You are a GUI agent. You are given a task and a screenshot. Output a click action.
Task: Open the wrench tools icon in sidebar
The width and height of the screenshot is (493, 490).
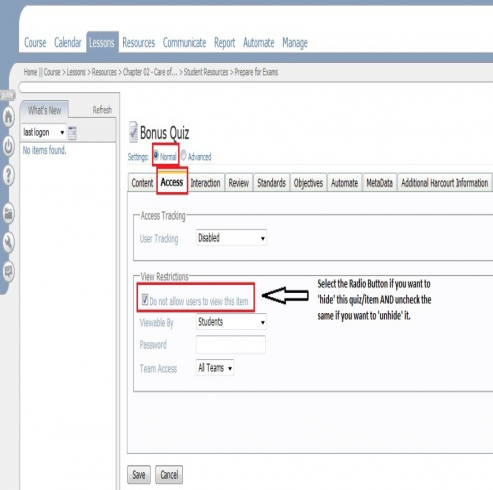(8, 242)
